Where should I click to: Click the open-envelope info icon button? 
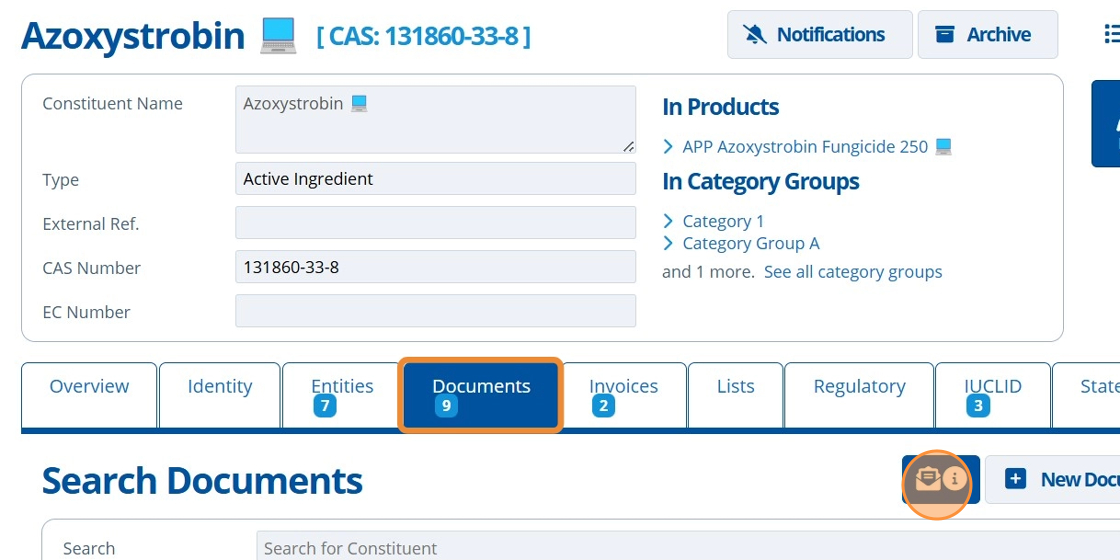[x=939, y=480]
